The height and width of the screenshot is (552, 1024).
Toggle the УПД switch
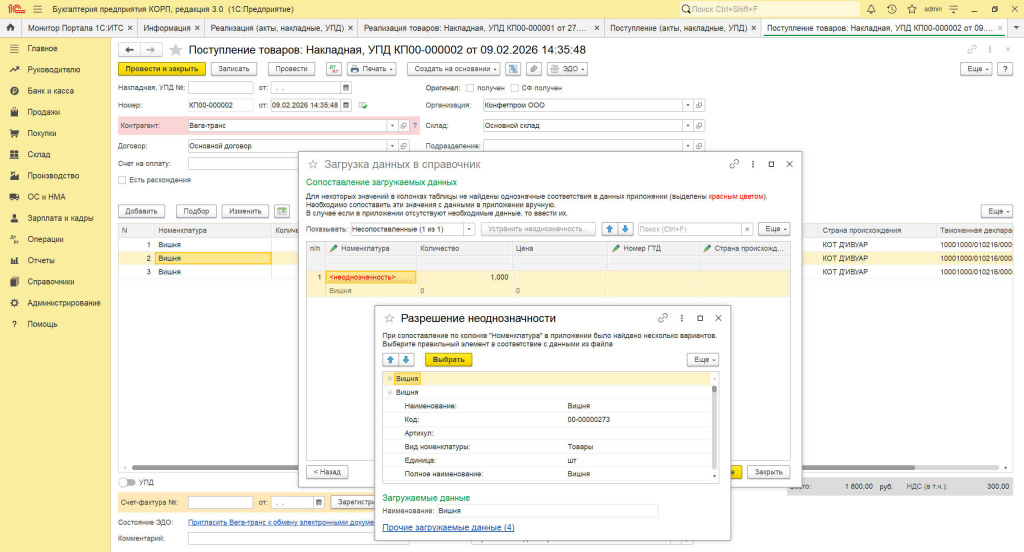tap(127, 482)
